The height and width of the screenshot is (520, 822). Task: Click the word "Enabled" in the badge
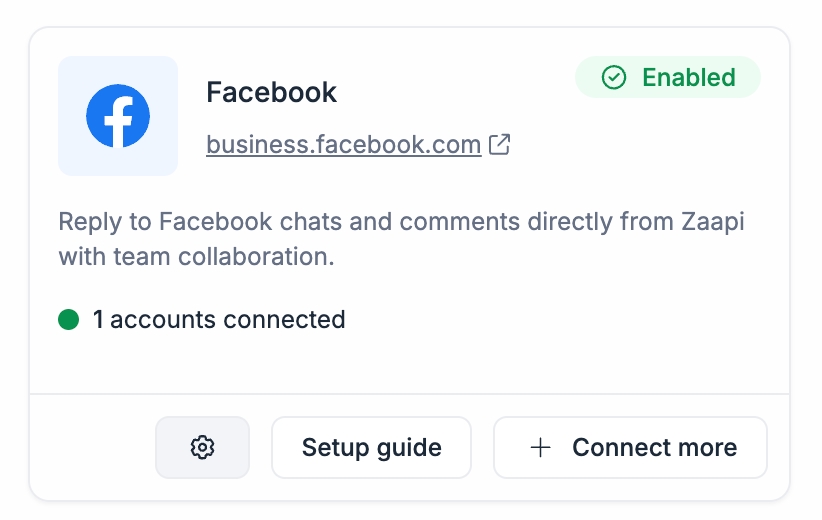click(x=688, y=78)
